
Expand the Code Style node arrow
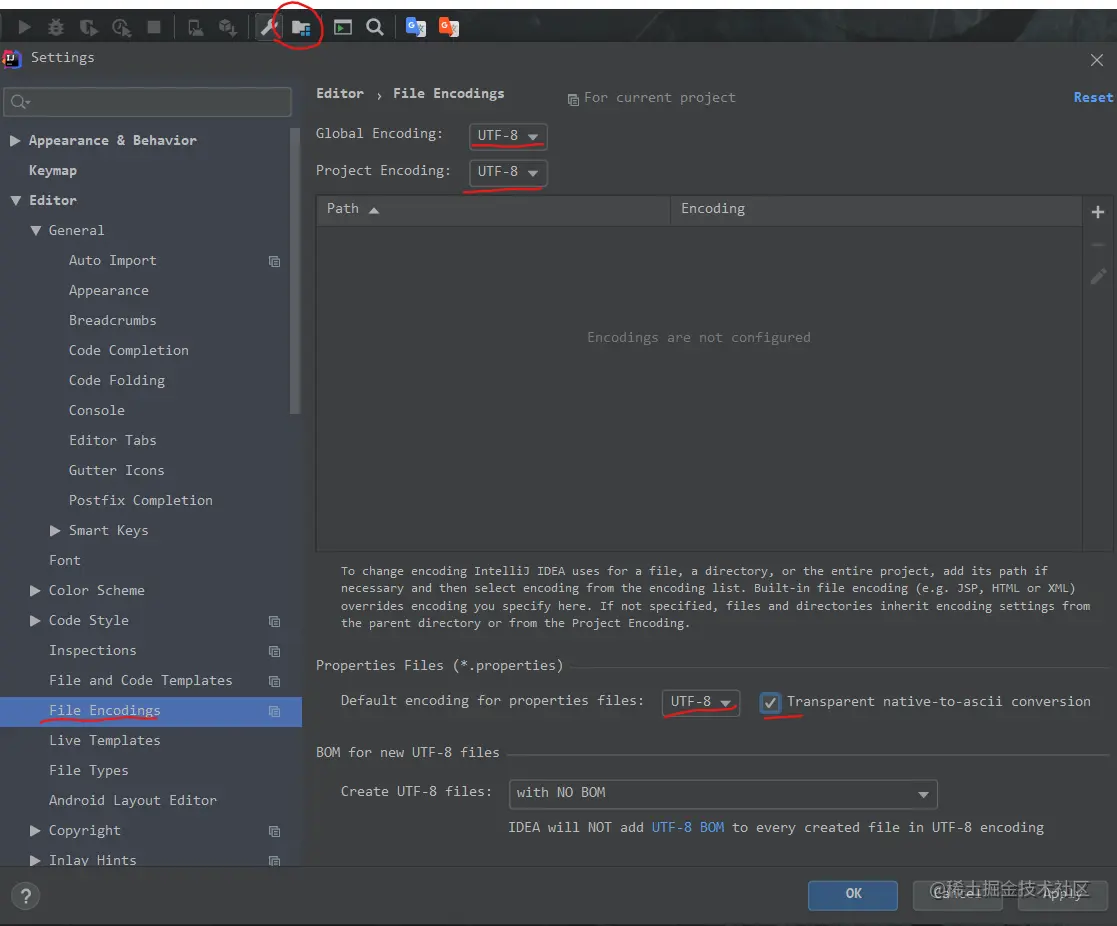(x=35, y=620)
